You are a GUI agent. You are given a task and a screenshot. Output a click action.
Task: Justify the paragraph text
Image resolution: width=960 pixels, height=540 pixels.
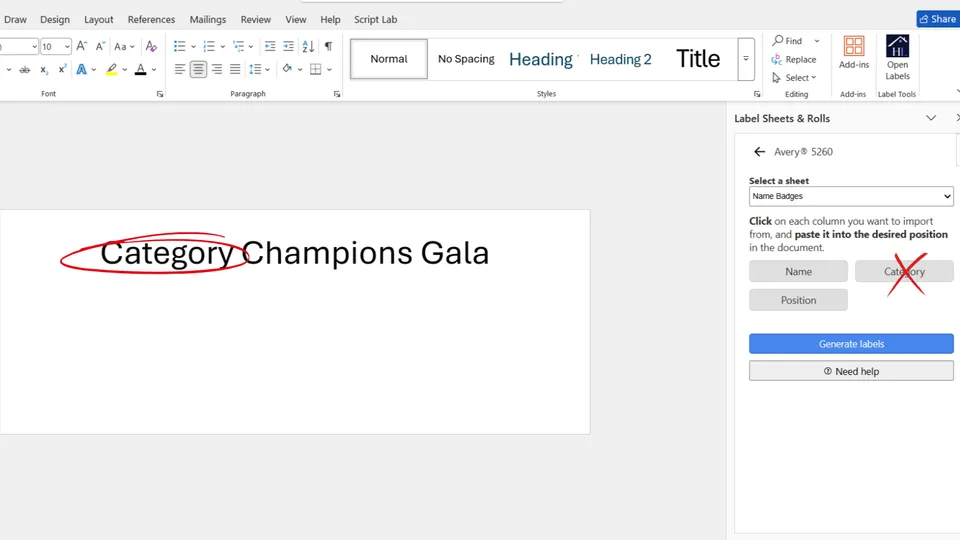(235, 69)
